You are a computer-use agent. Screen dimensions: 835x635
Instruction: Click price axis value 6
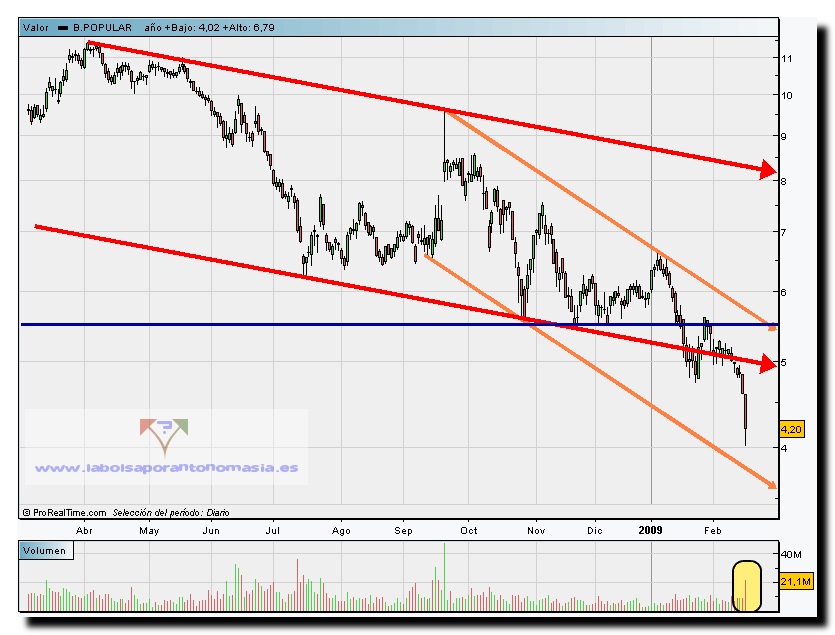783,292
